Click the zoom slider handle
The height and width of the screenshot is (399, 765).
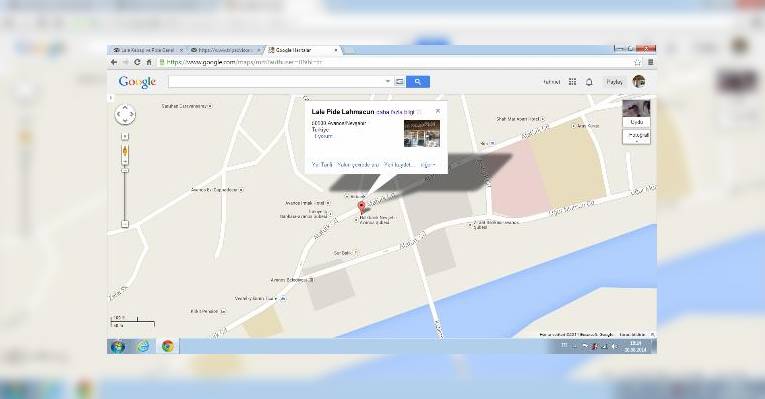coord(125,170)
